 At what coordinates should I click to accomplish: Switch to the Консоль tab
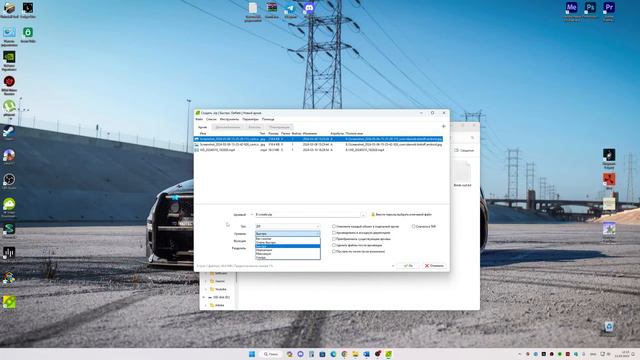click(254, 127)
